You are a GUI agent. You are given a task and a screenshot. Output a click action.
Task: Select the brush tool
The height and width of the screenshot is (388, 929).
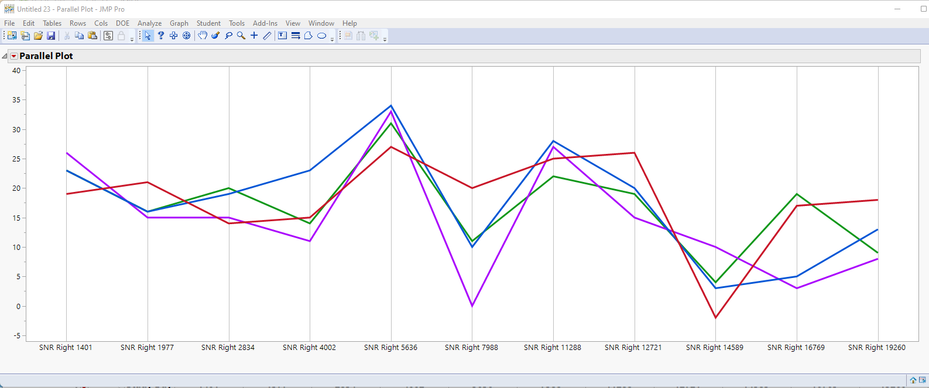tap(215, 36)
